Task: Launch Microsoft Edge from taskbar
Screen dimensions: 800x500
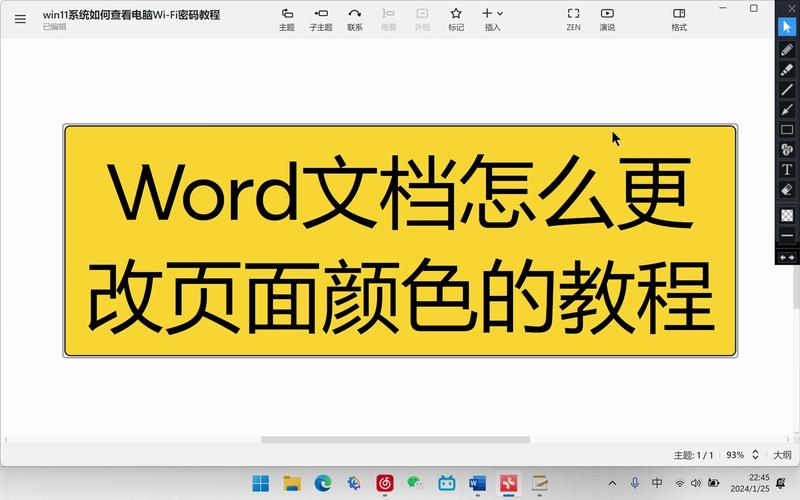Action: pos(322,483)
